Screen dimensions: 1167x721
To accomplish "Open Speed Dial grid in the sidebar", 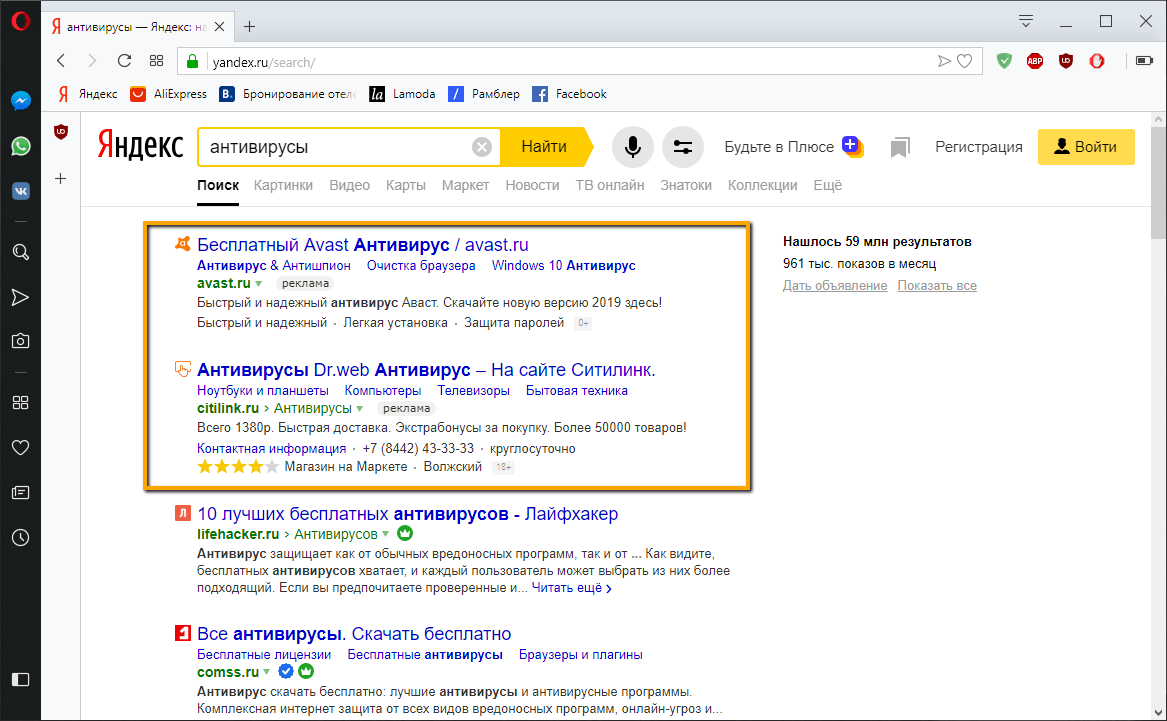I will [21, 403].
